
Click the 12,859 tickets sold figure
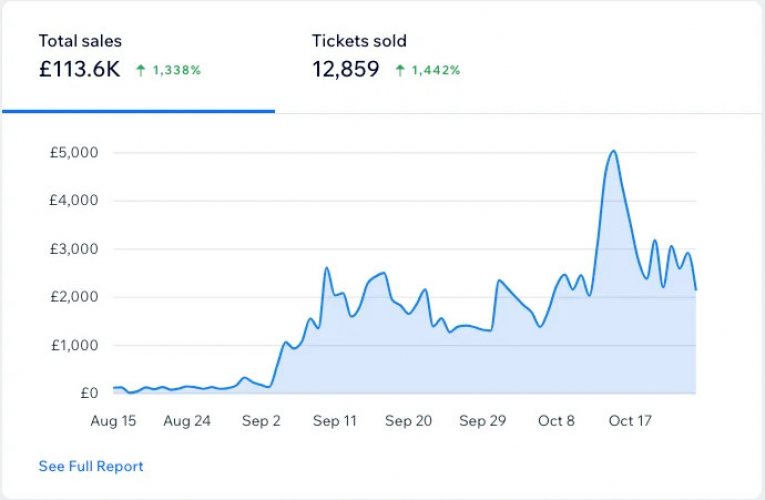pyautogui.click(x=346, y=69)
